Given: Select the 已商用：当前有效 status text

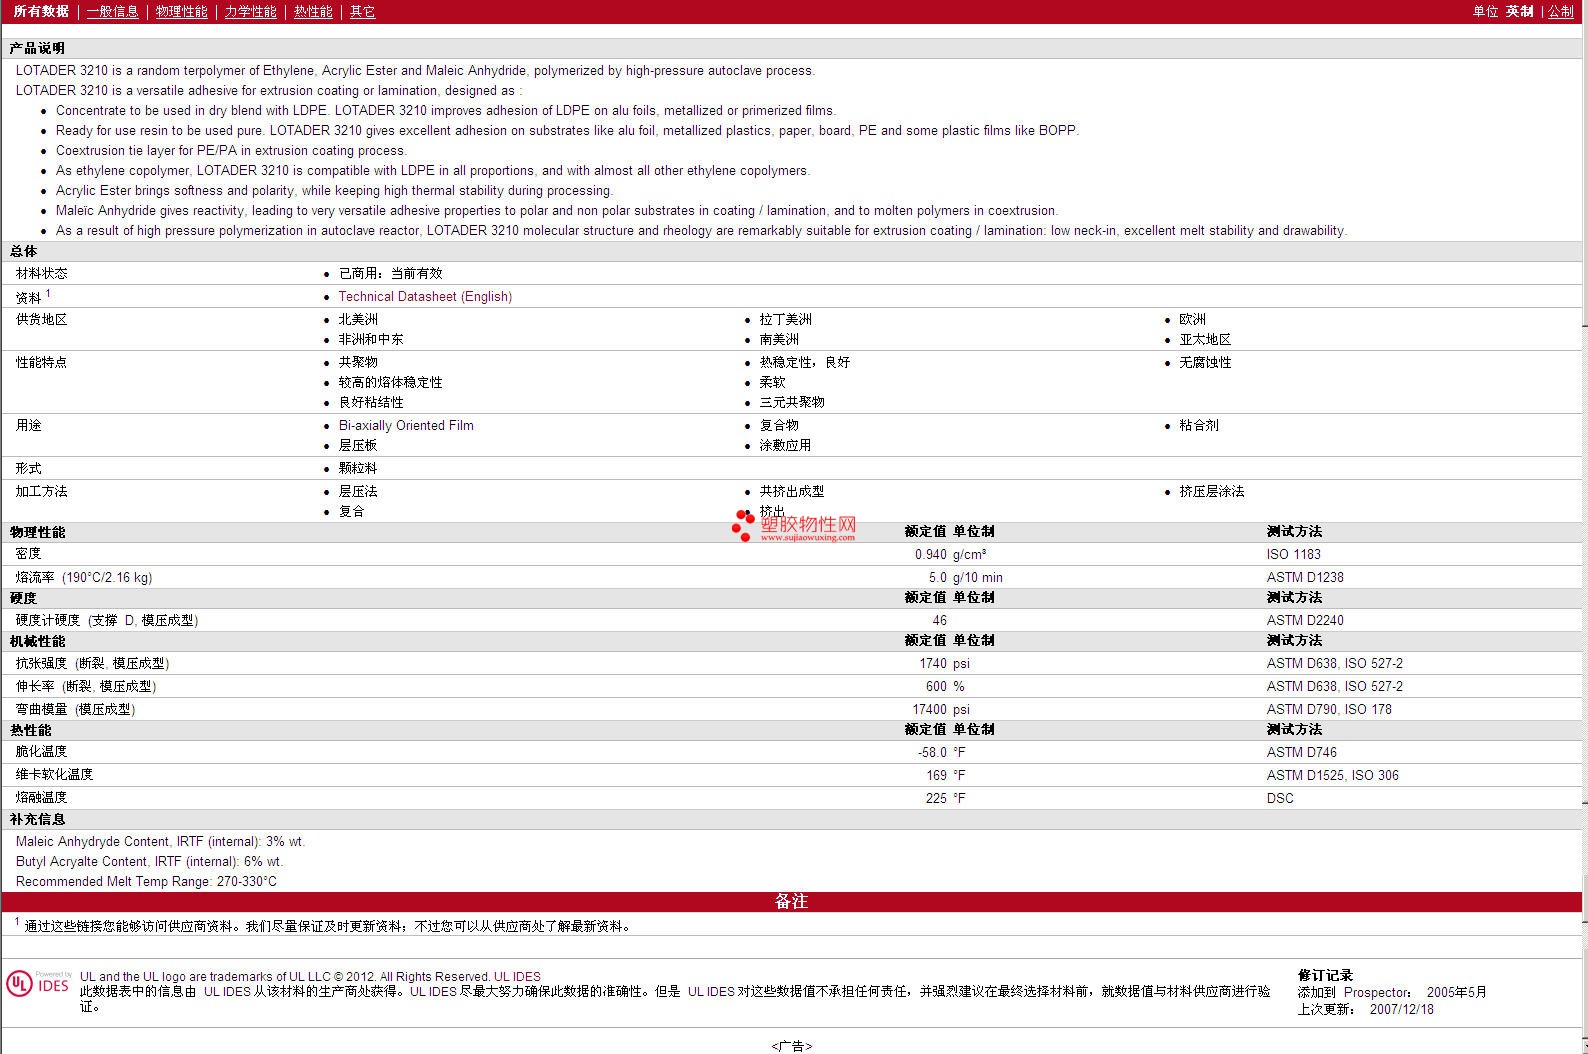Looking at the screenshot, I should 390,274.
